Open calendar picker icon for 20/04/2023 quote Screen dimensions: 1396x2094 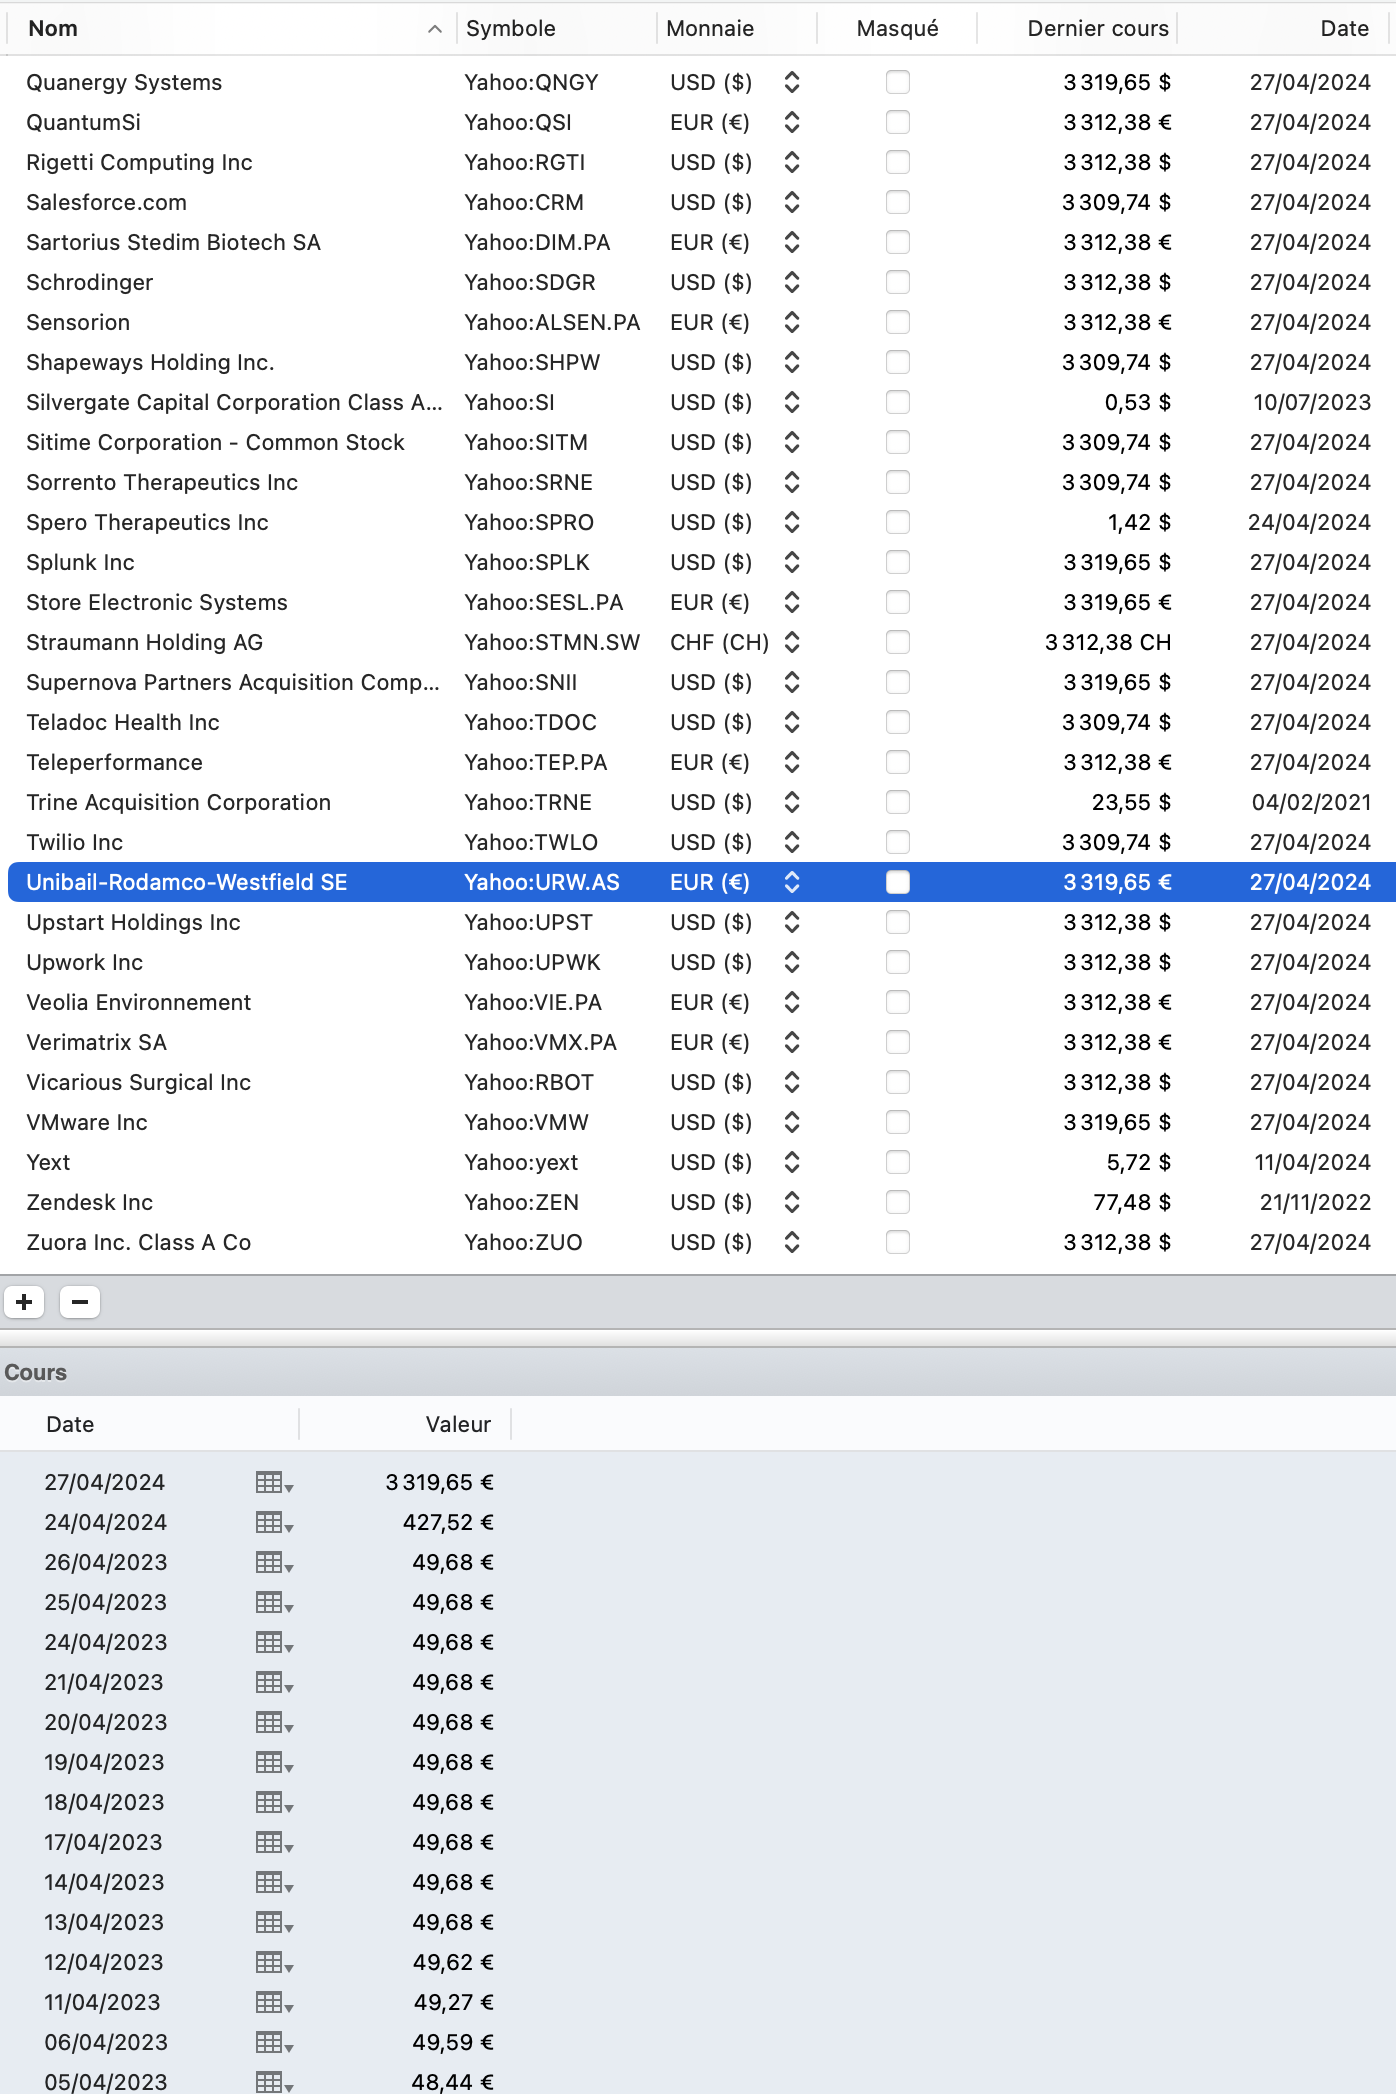coord(274,1723)
